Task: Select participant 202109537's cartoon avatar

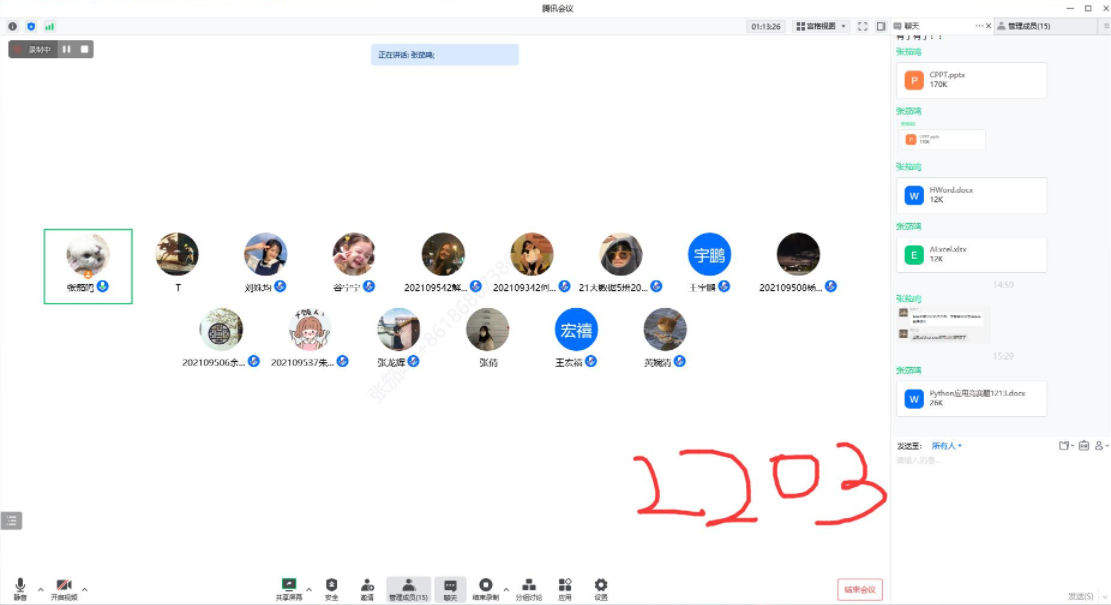Action: point(310,329)
